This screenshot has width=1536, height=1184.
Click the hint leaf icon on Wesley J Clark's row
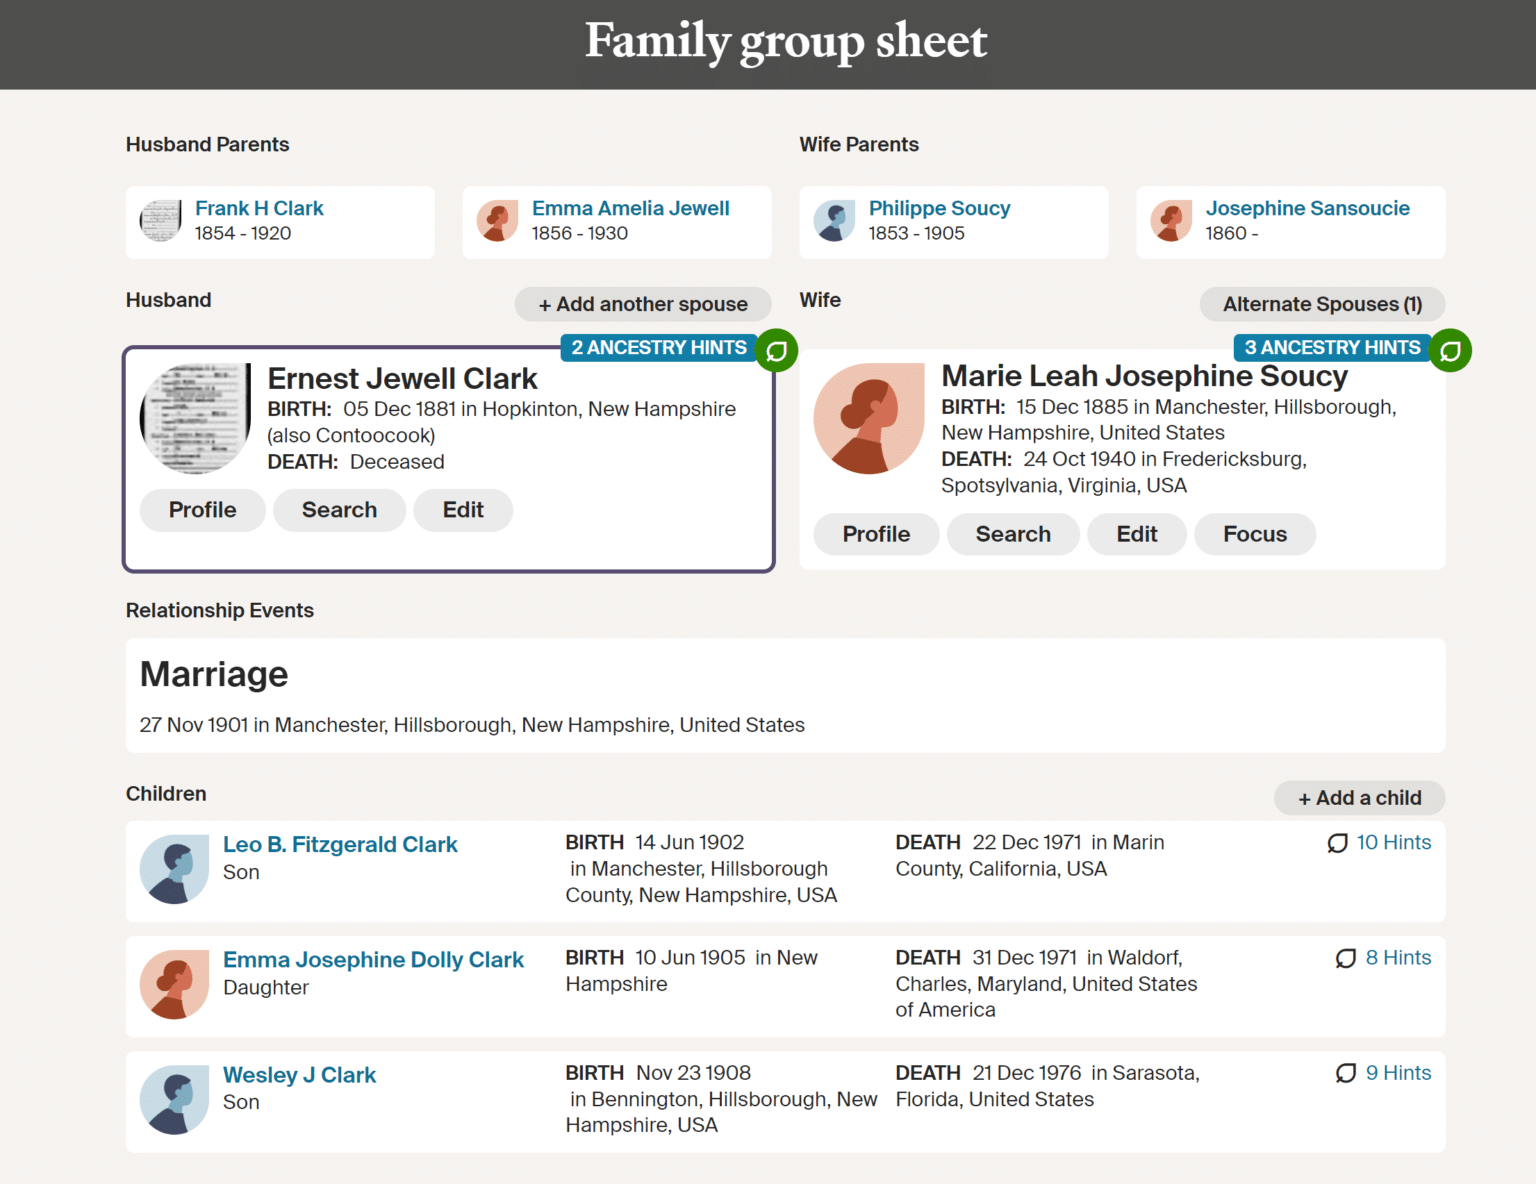click(x=1346, y=1073)
